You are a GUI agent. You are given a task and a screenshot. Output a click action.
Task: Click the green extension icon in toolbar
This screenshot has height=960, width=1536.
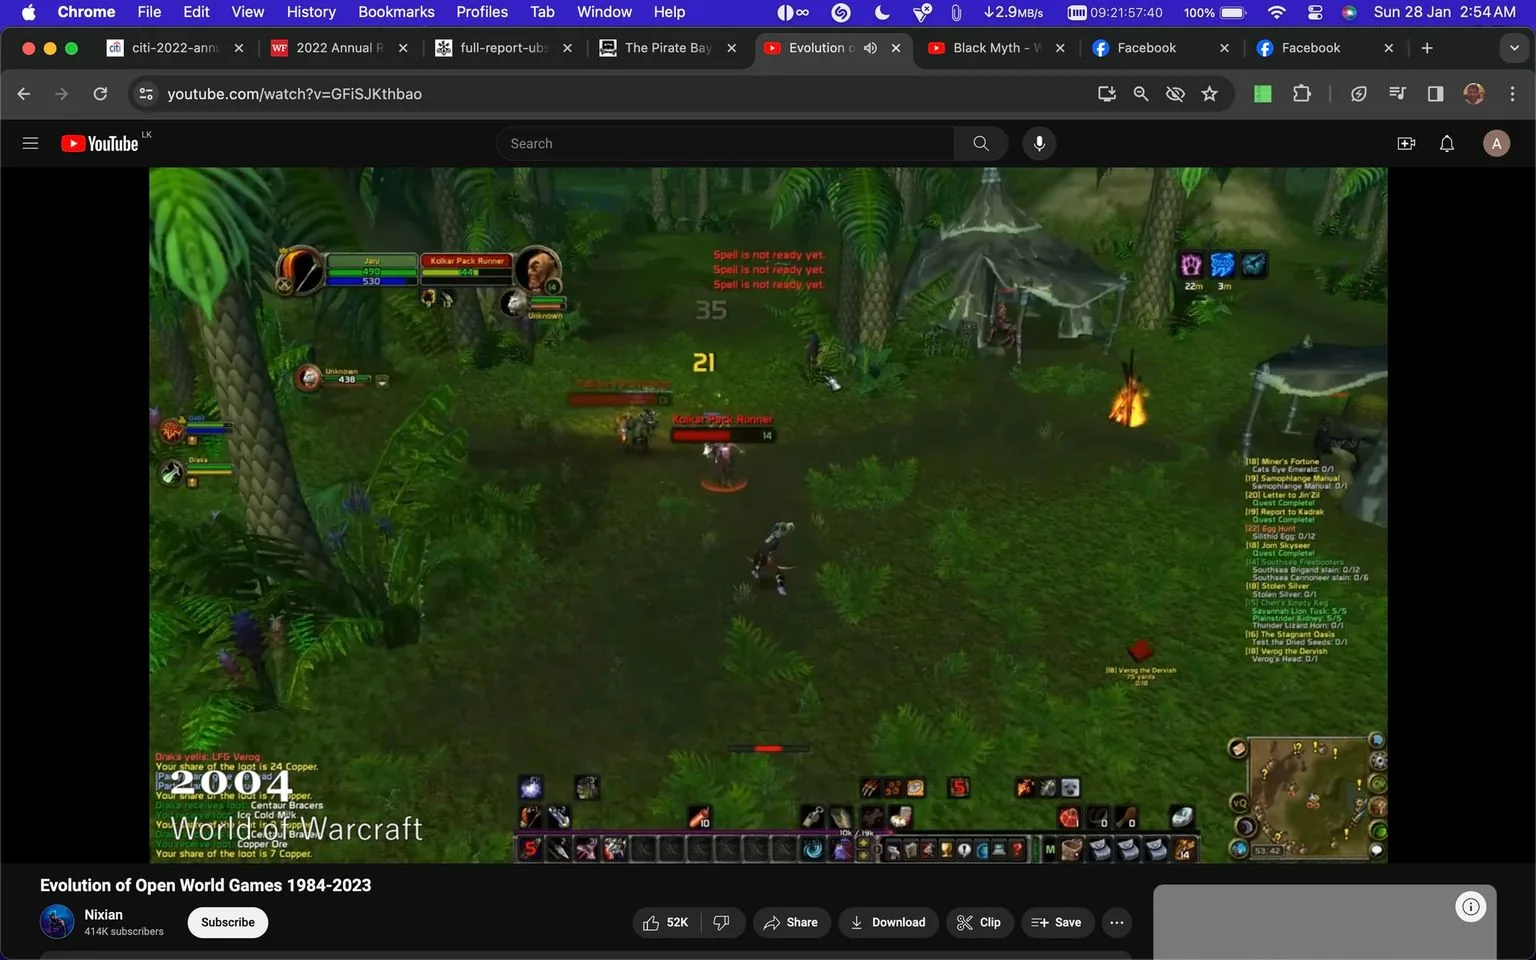(x=1263, y=94)
